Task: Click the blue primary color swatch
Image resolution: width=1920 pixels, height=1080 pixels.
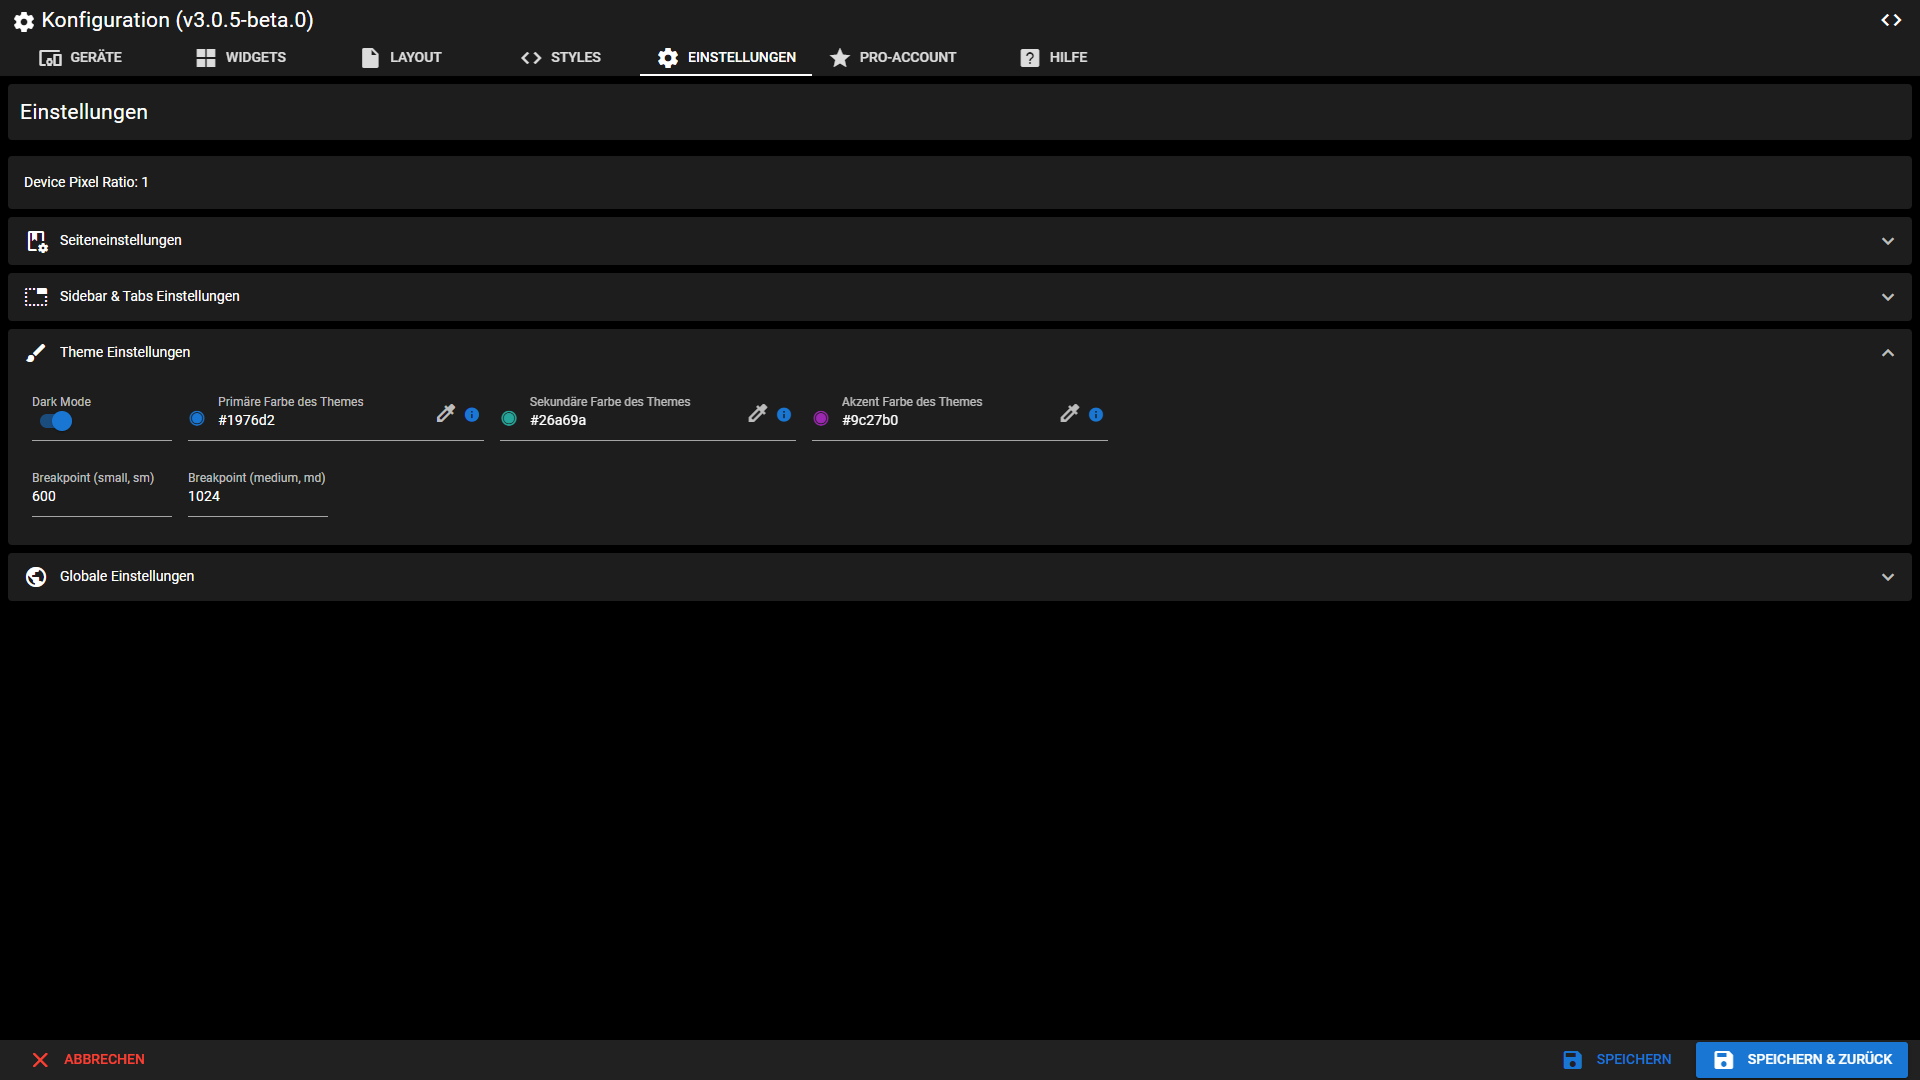Action: click(x=197, y=419)
